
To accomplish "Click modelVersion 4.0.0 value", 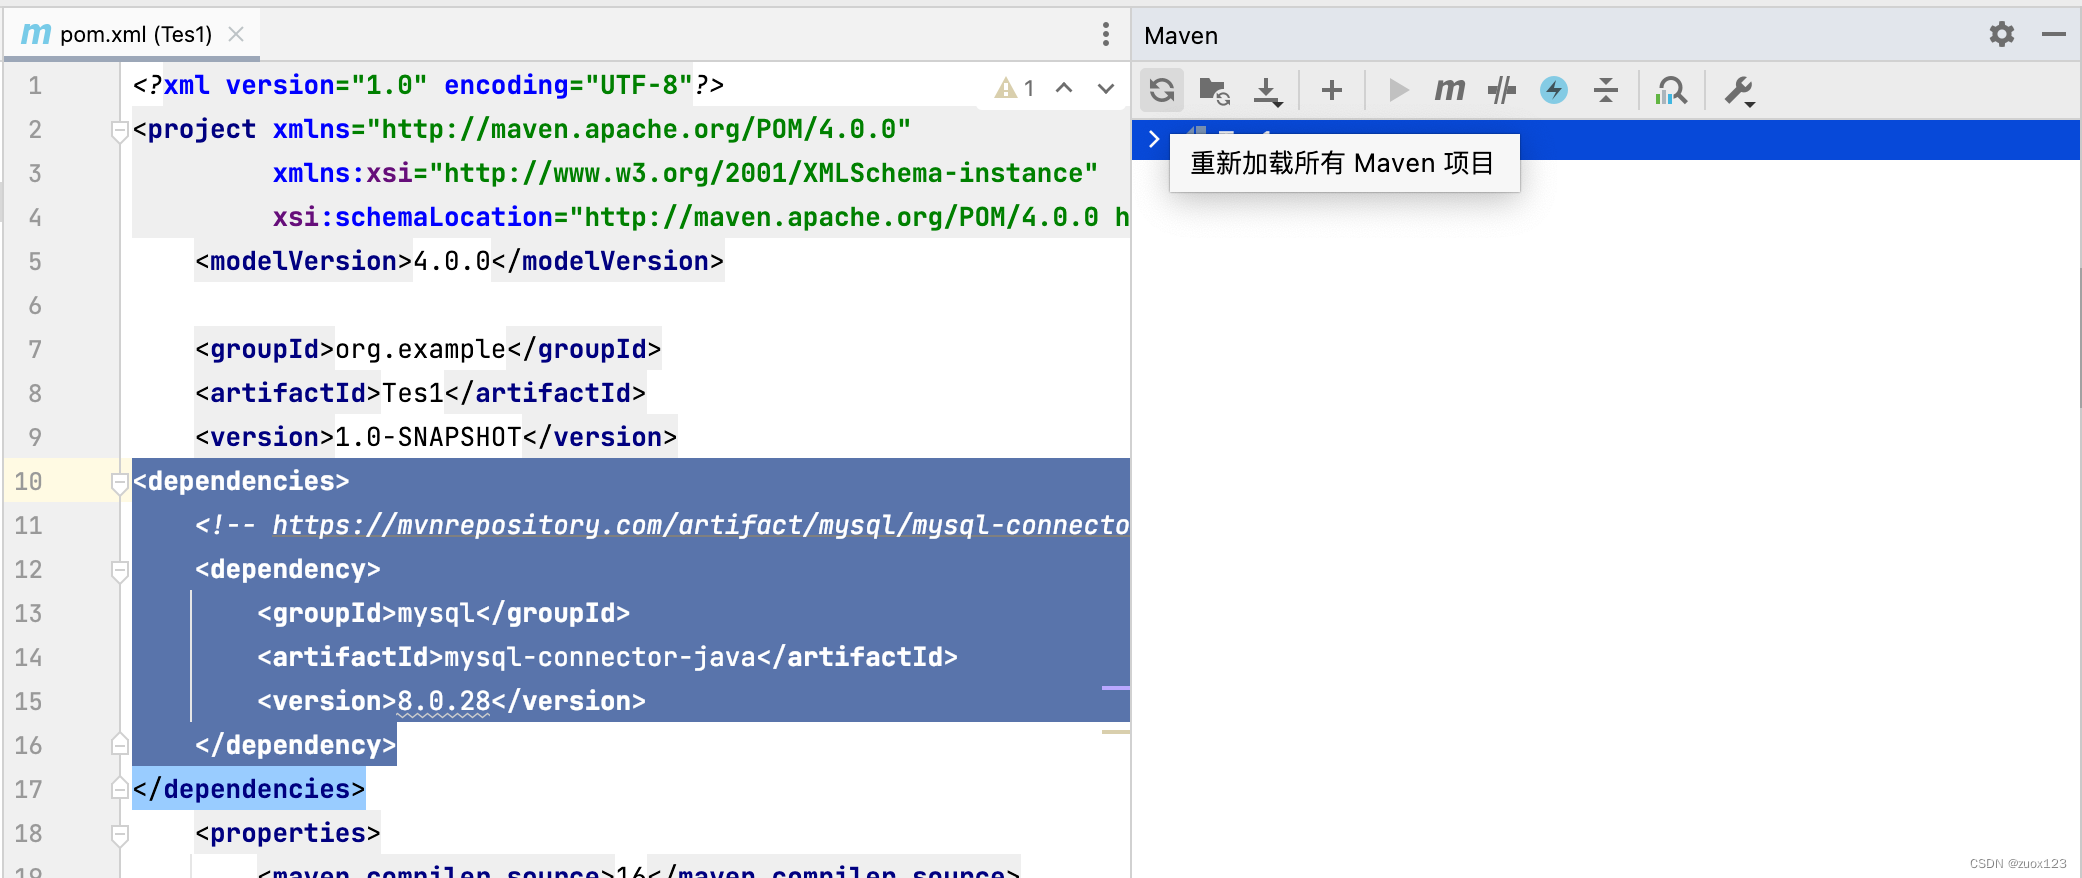I will click(x=452, y=261).
